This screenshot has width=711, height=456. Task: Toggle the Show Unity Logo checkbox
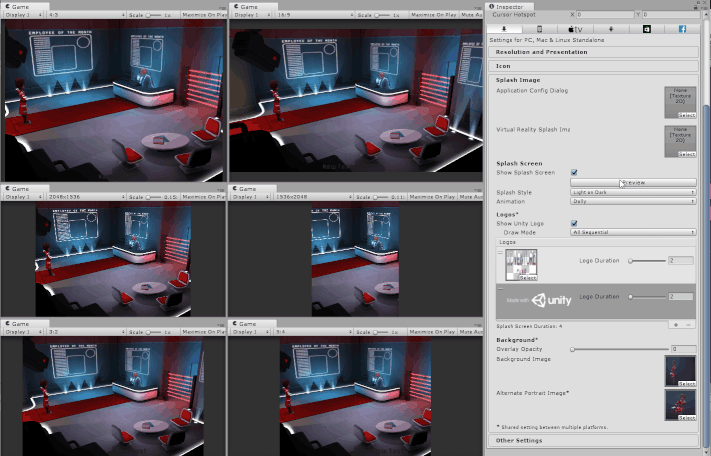[574, 223]
